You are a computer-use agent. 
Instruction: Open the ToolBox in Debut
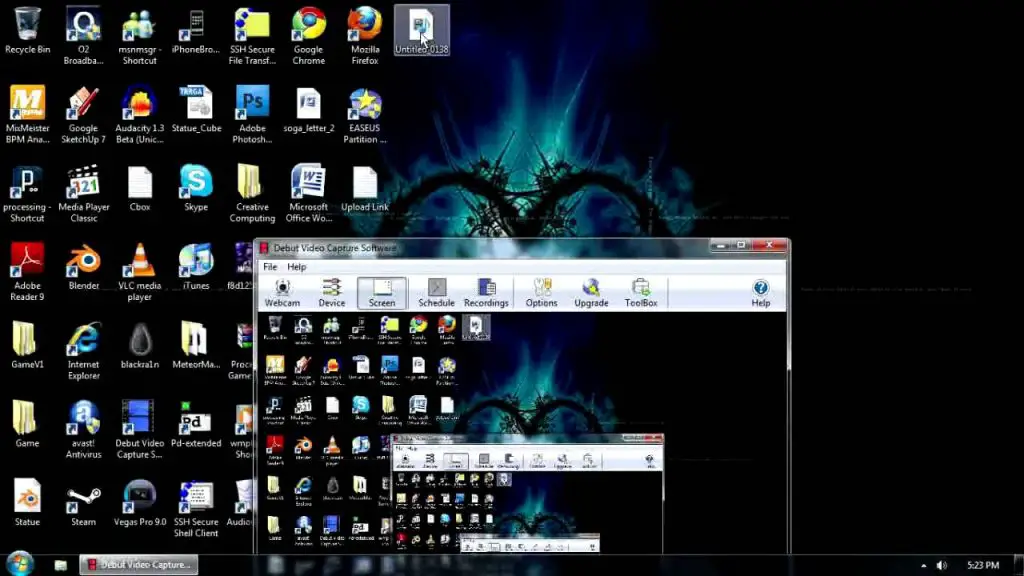pyautogui.click(x=641, y=293)
